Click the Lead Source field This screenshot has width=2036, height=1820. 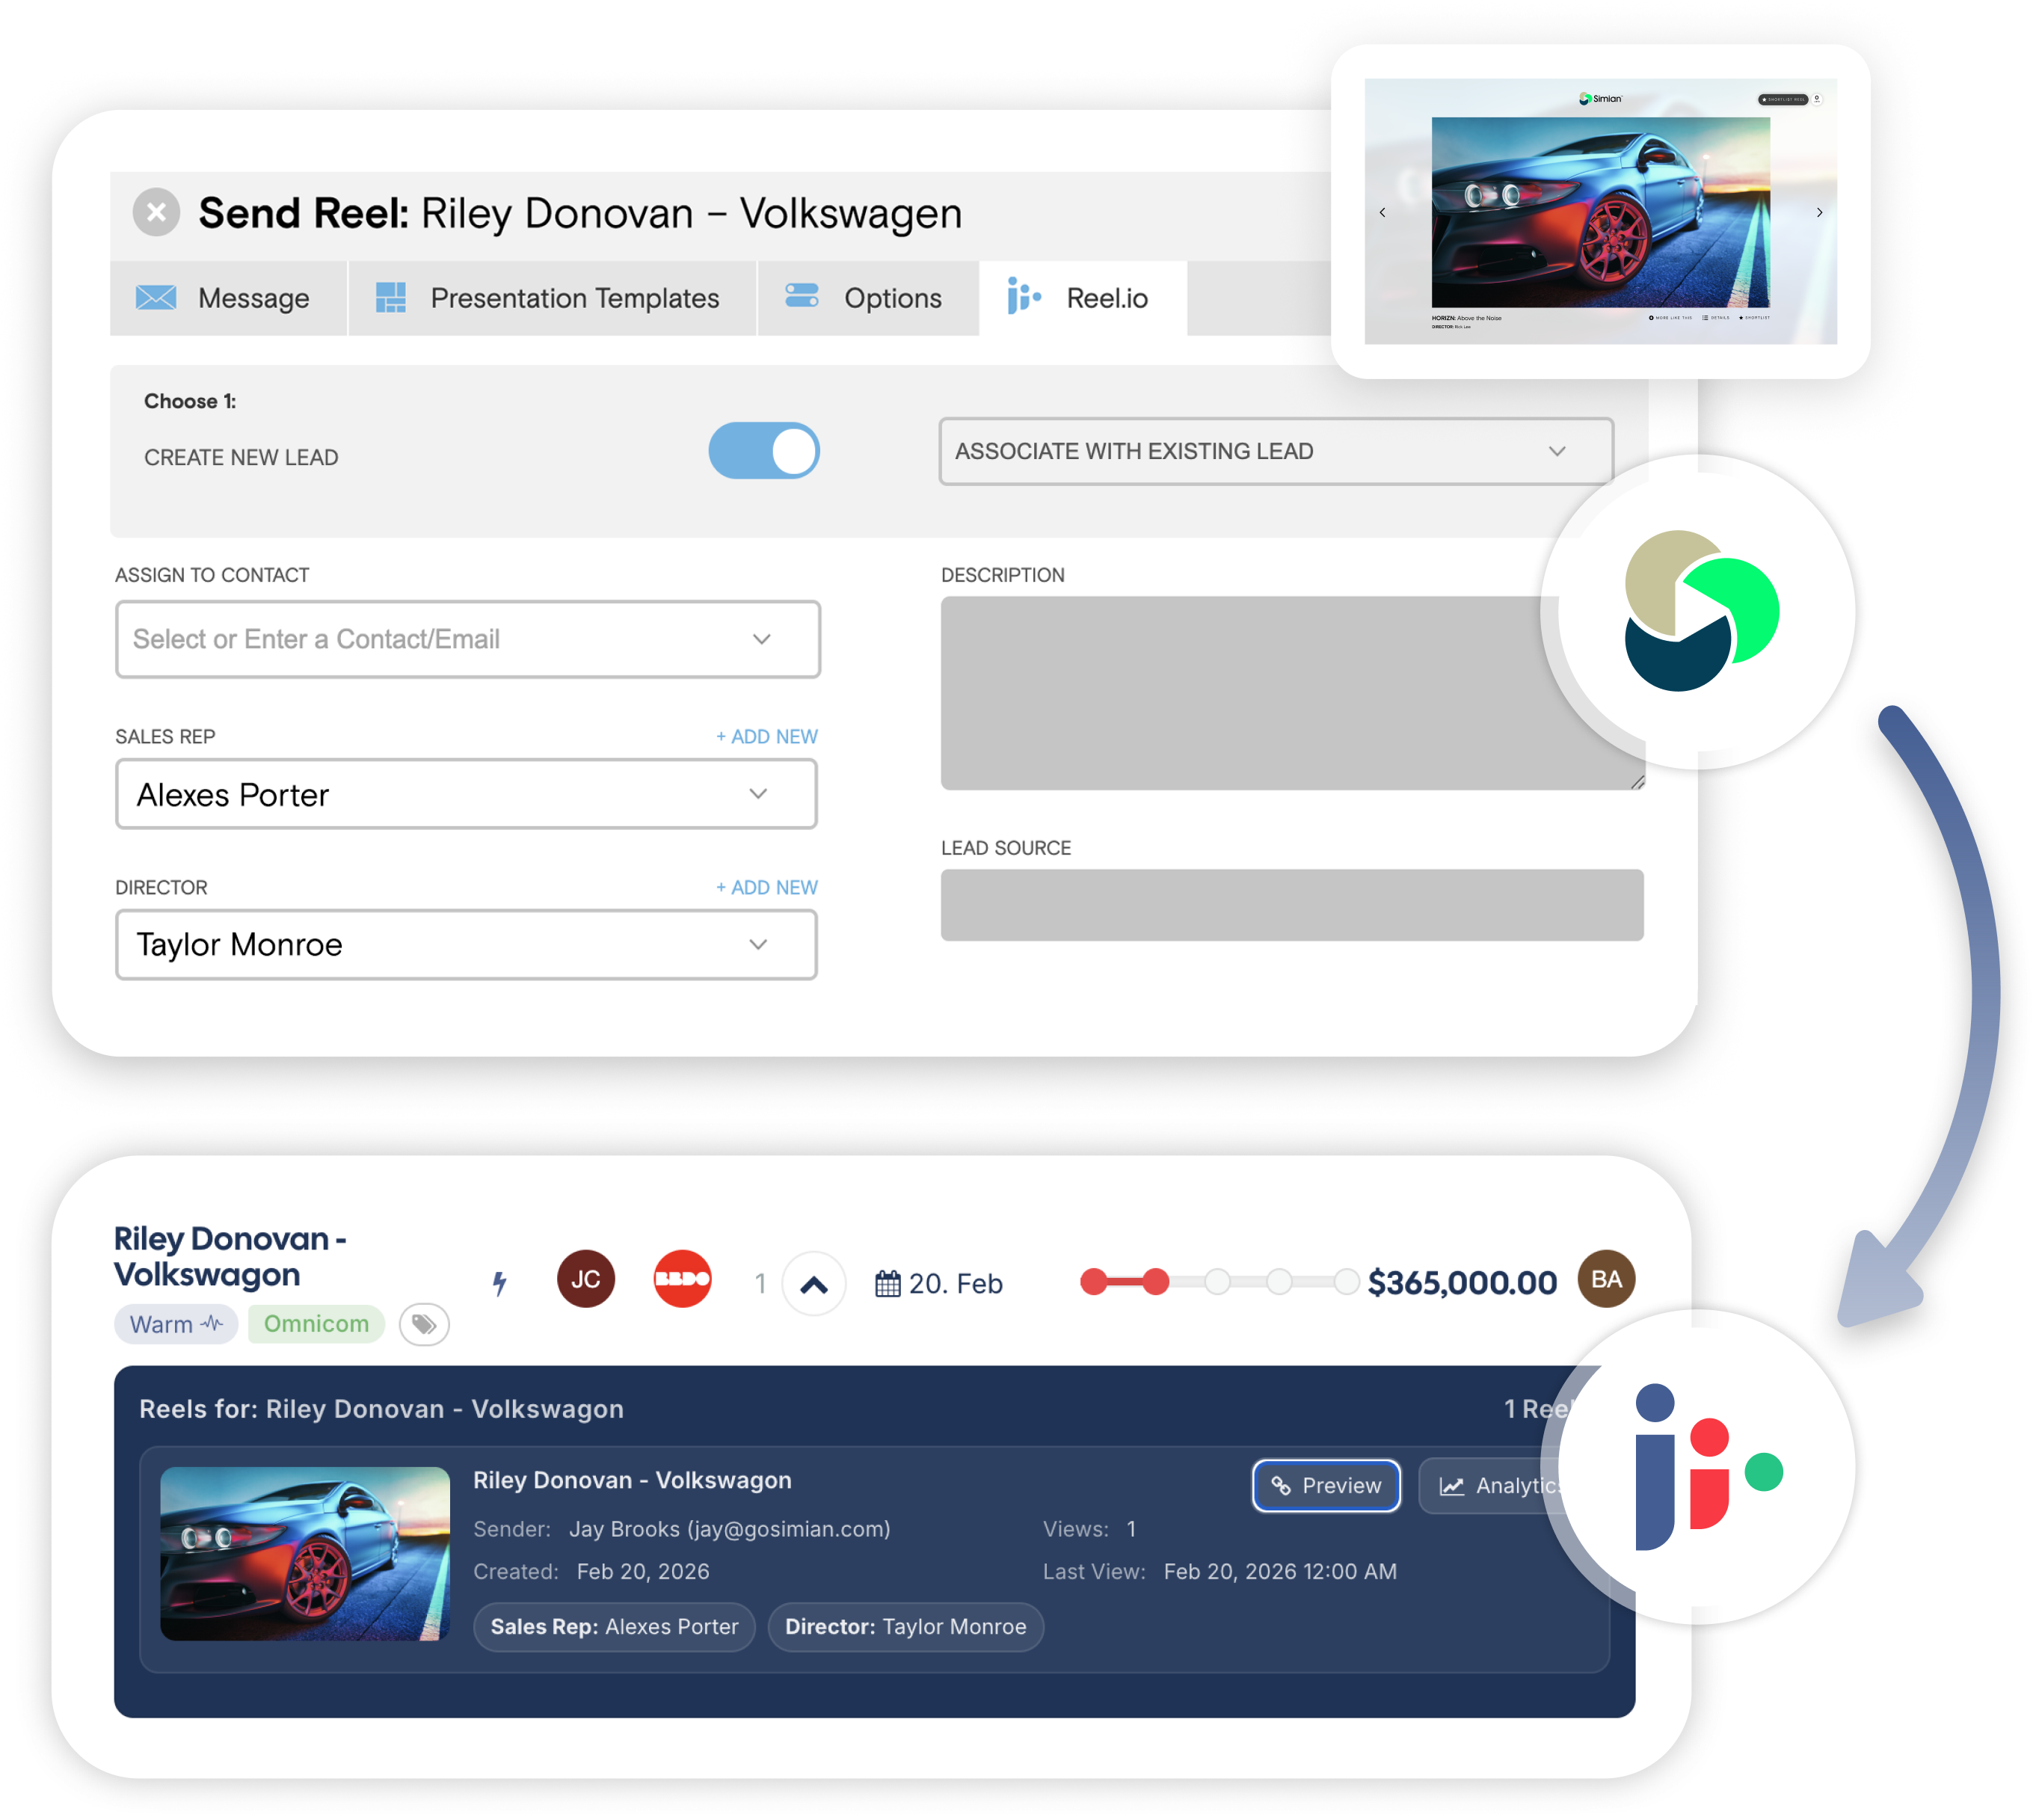1292,905
